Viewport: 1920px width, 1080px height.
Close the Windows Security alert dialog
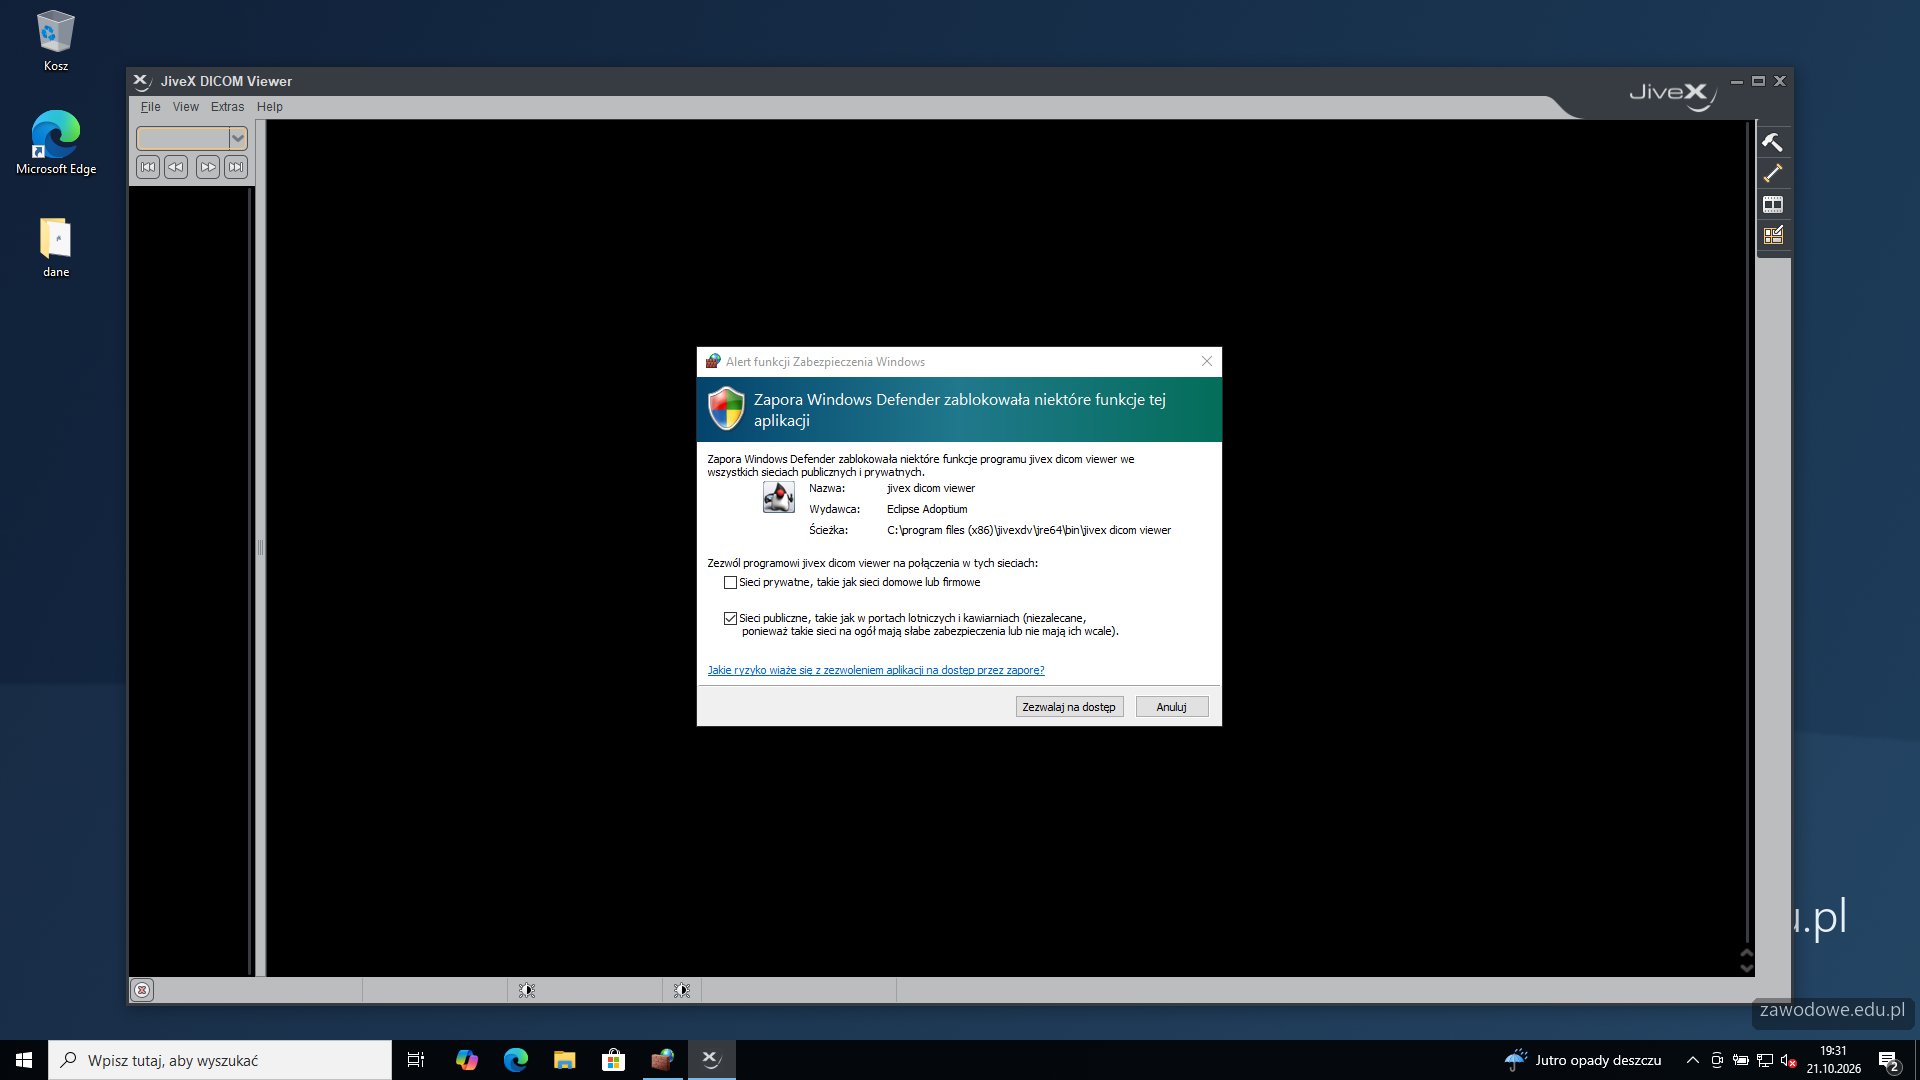click(x=1207, y=361)
